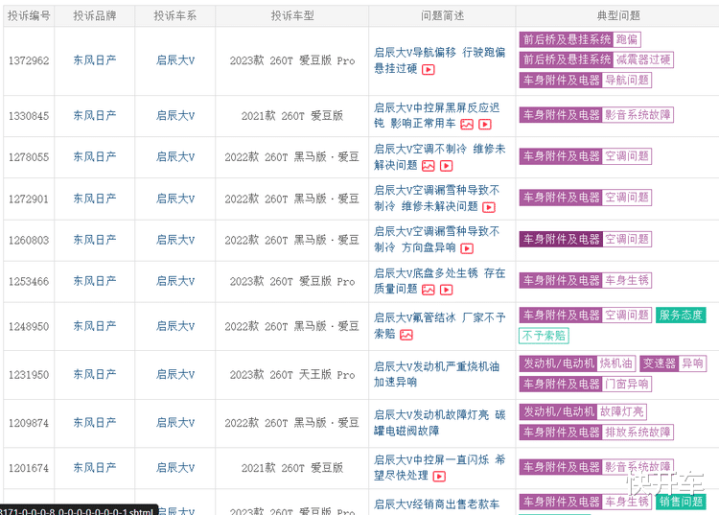Open complaint 启辰大V空调漏雪种 方向盘异响

coord(437,239)
